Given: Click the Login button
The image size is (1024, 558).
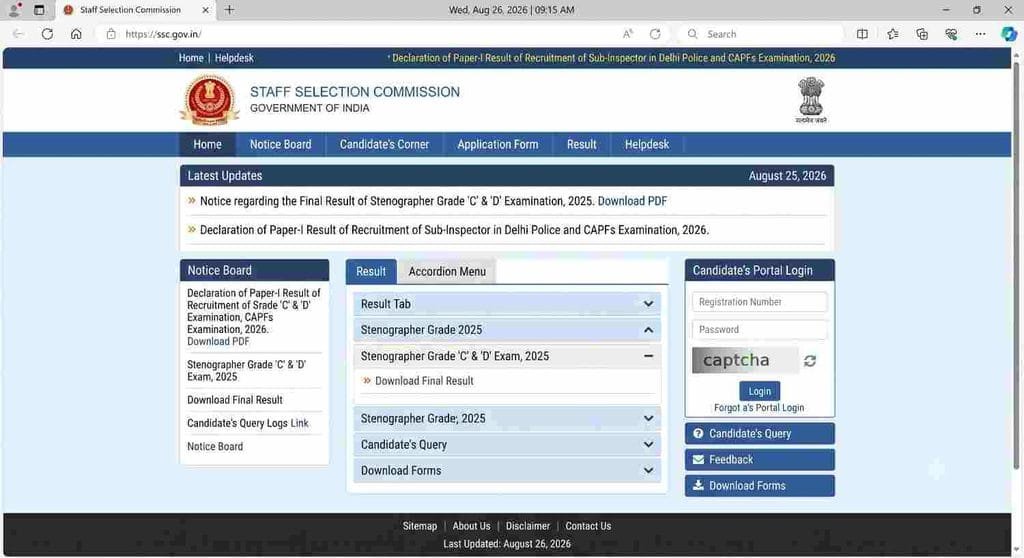Looking at the screenshot, I should coord(760,391).
